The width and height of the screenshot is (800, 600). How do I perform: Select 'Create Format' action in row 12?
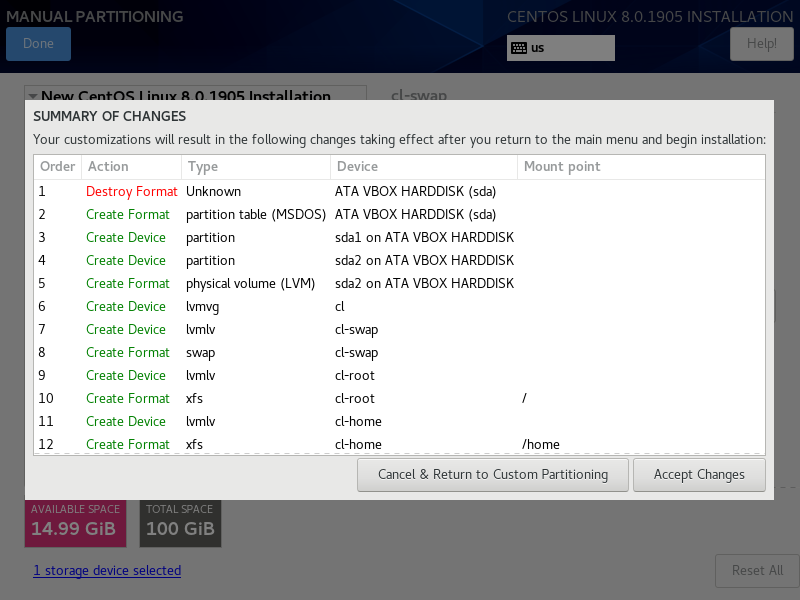pos(128,444)
